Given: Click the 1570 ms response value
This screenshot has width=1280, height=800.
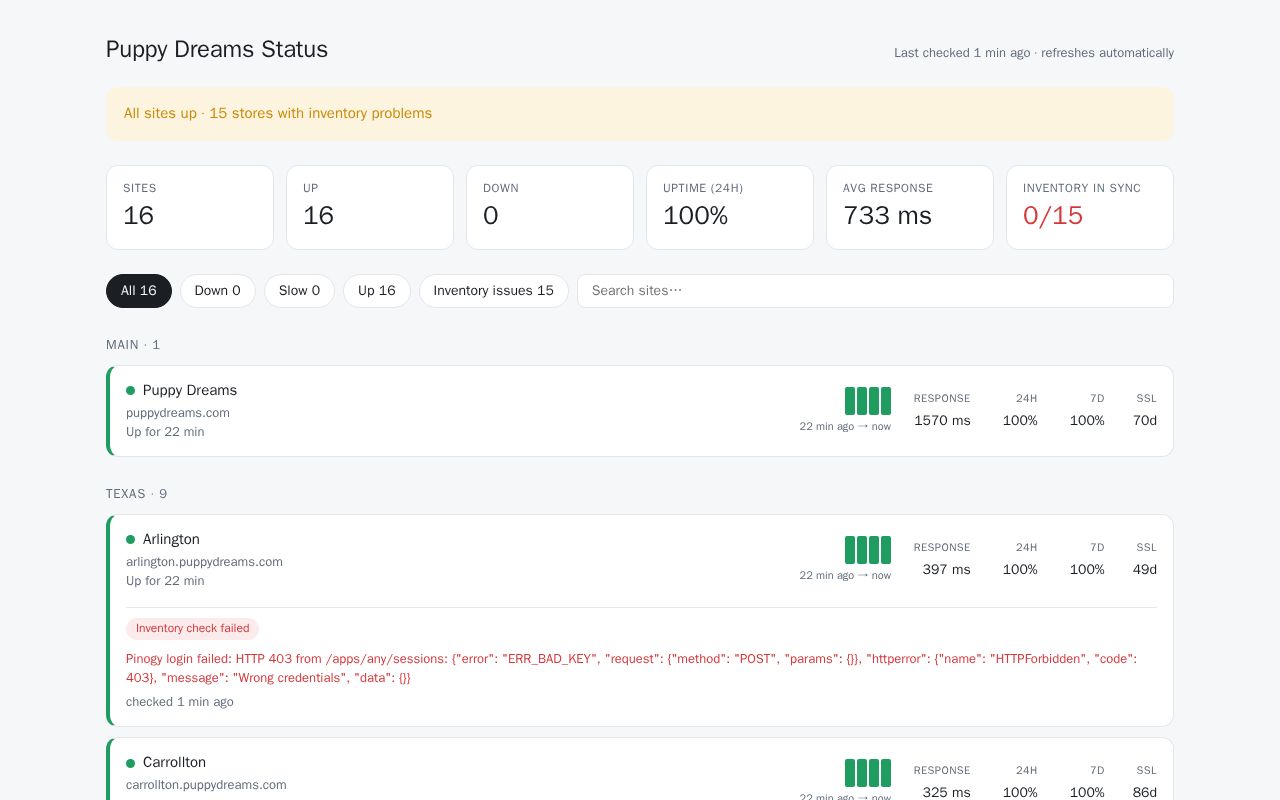Looking at the screenshot, I should click(x=942, y=421).
